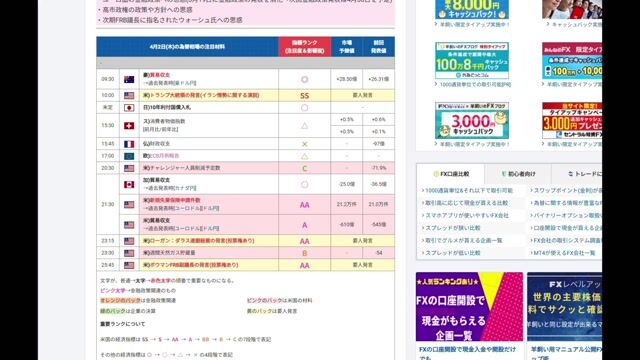Viewport: 640px width, 360px height.
Task: Open the バイナリーオプション取扱 link
Action: click(x=567, y=216)
